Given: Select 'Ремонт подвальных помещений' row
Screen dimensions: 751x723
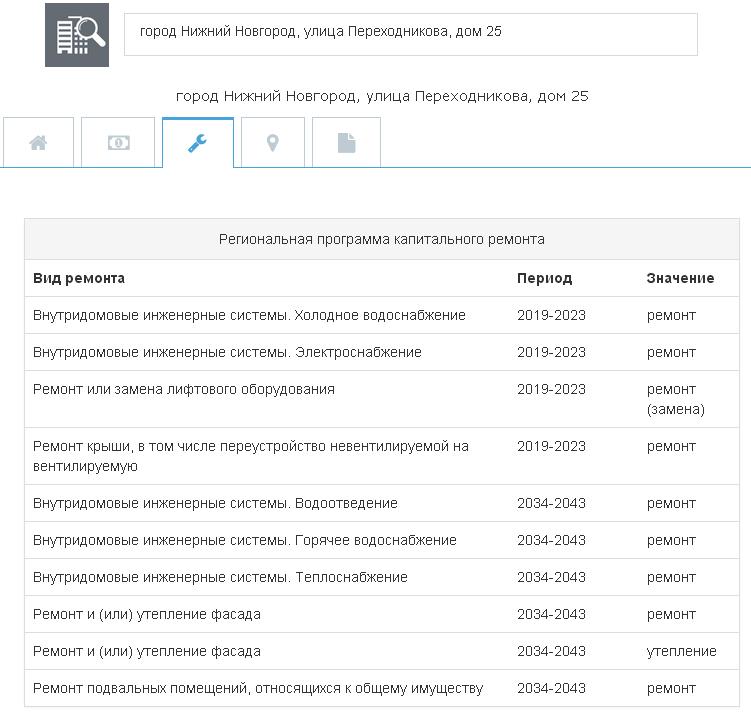Looking at the screenshot, I should click(x=258, y=688).
